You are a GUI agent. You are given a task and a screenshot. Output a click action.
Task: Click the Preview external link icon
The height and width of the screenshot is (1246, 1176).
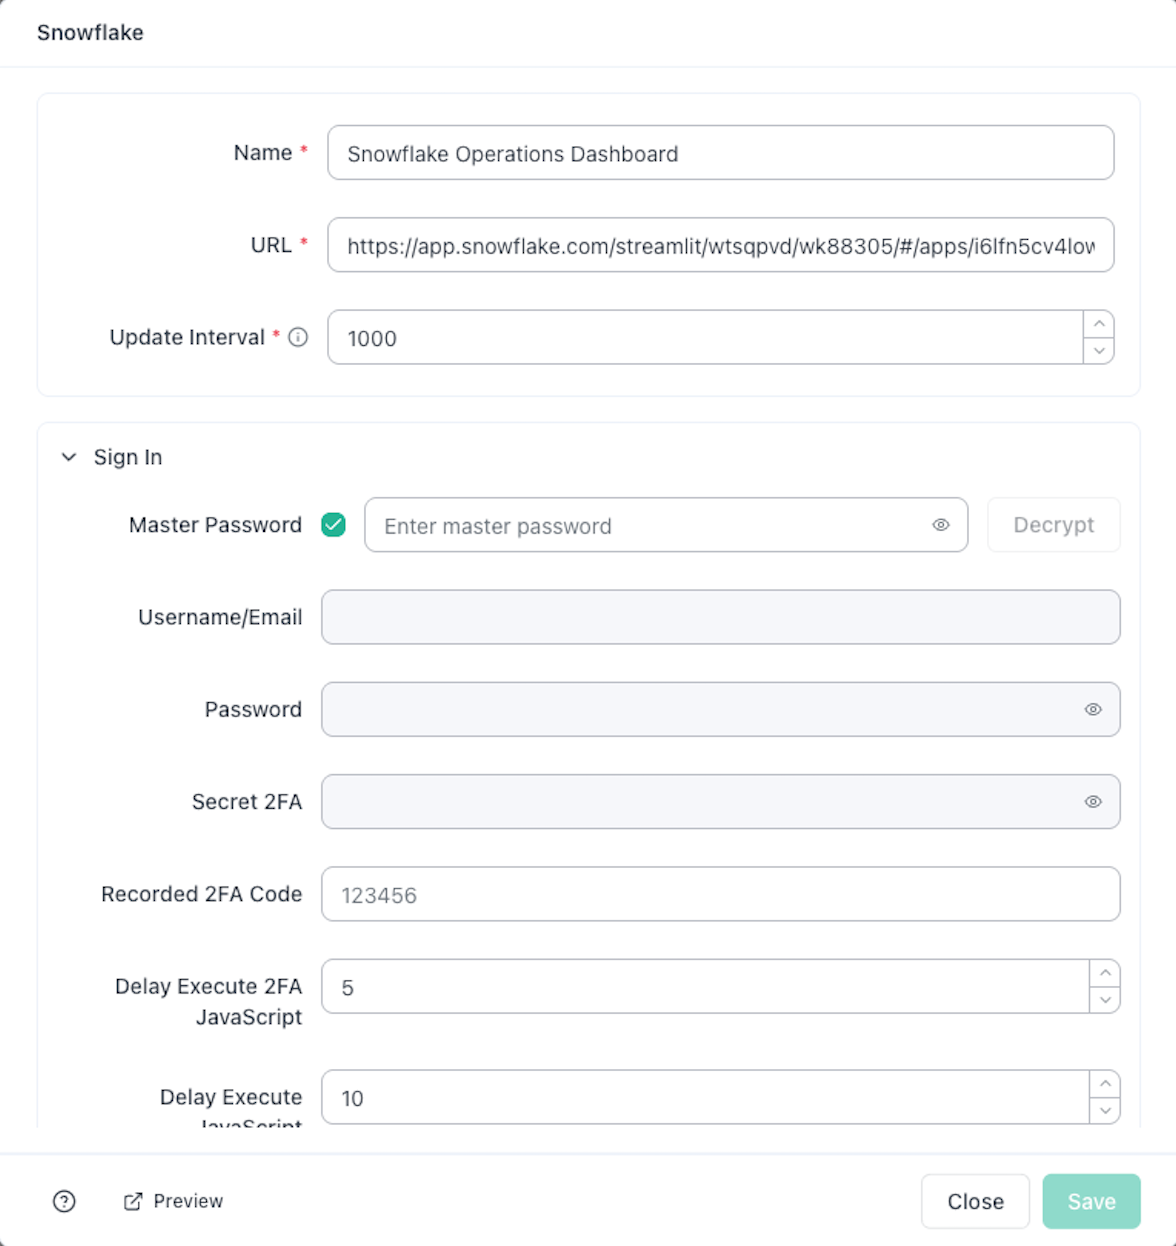[x=133, y=1201]
